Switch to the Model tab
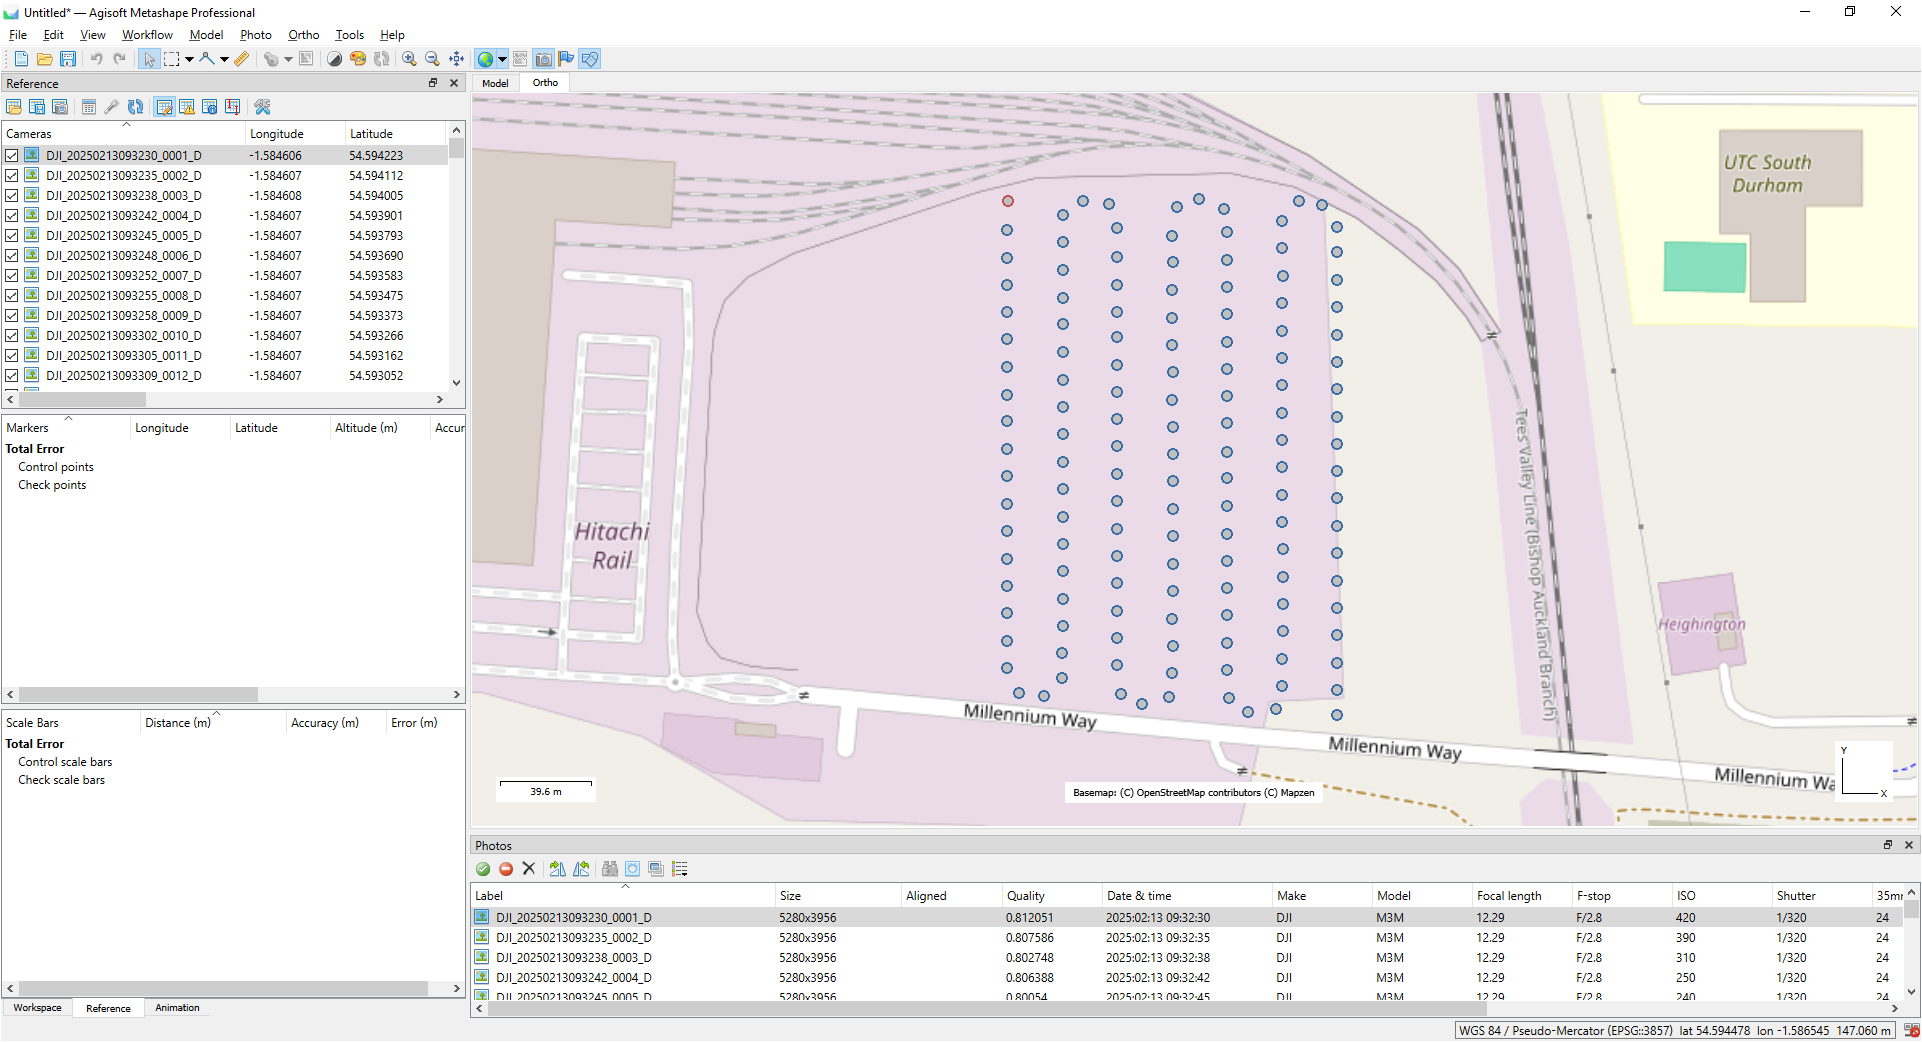Screen dimensions: 1922x1042 495,83
